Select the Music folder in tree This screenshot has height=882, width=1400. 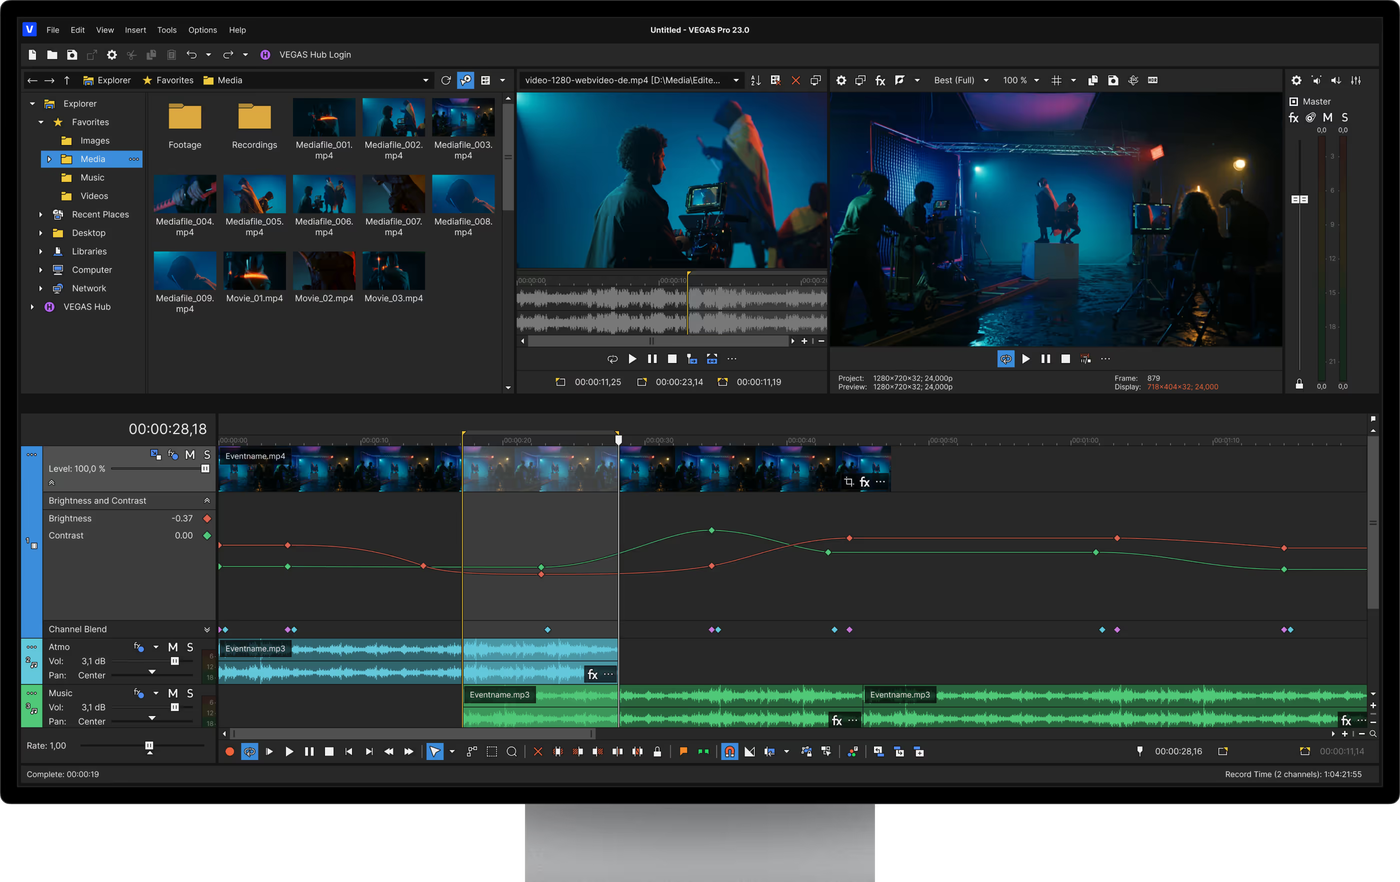click(92, 177)
